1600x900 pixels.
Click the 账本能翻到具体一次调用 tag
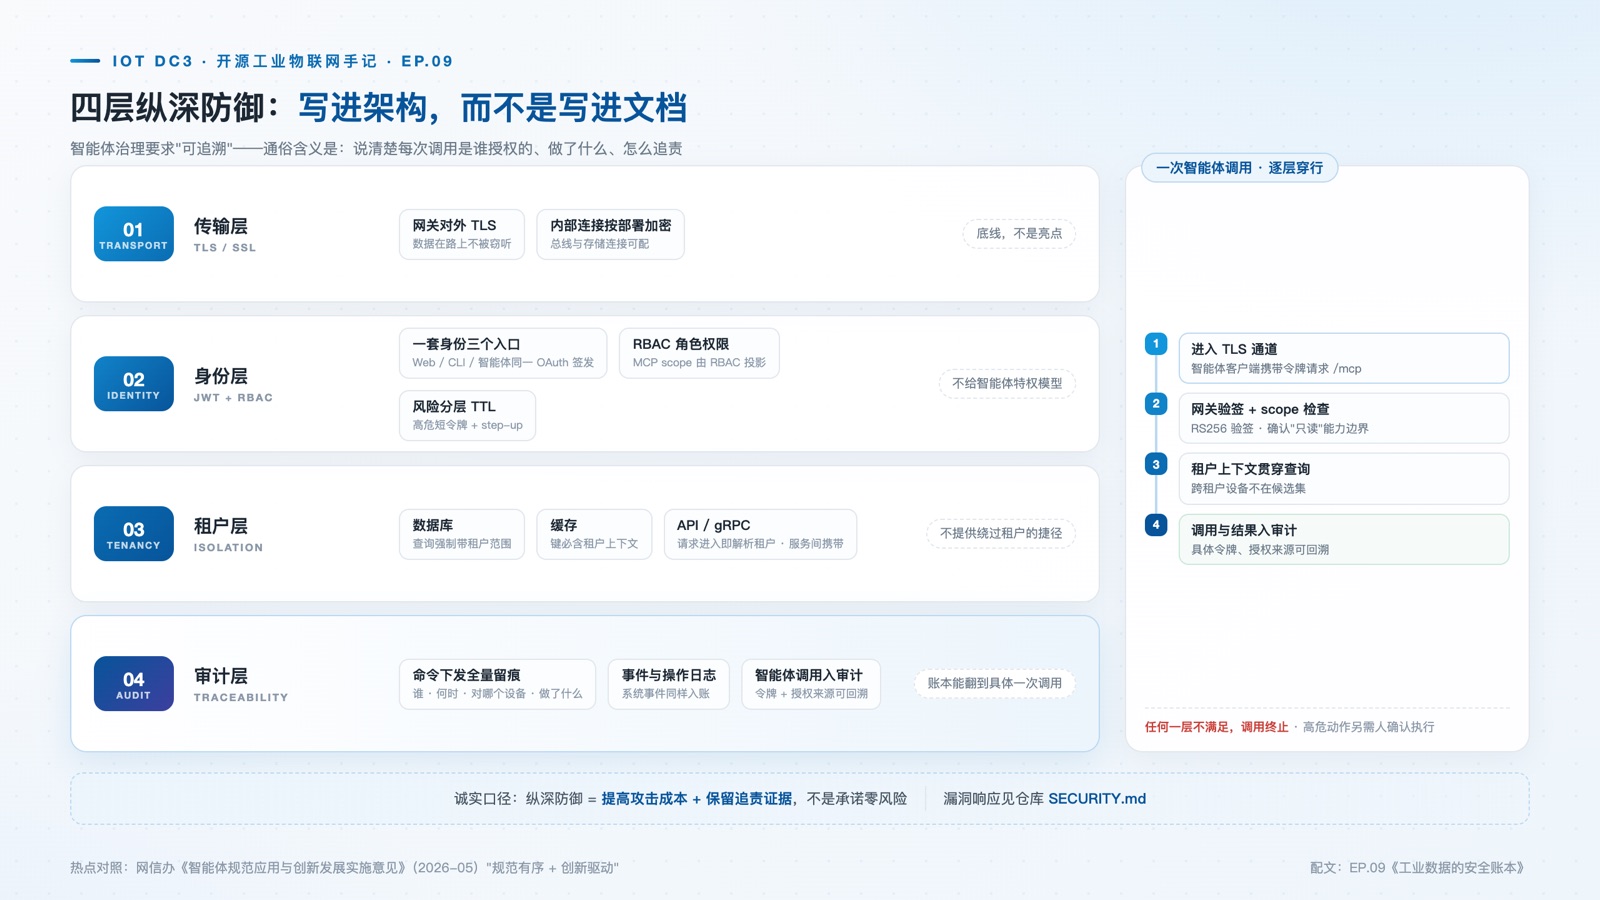(x=995, y=684)
